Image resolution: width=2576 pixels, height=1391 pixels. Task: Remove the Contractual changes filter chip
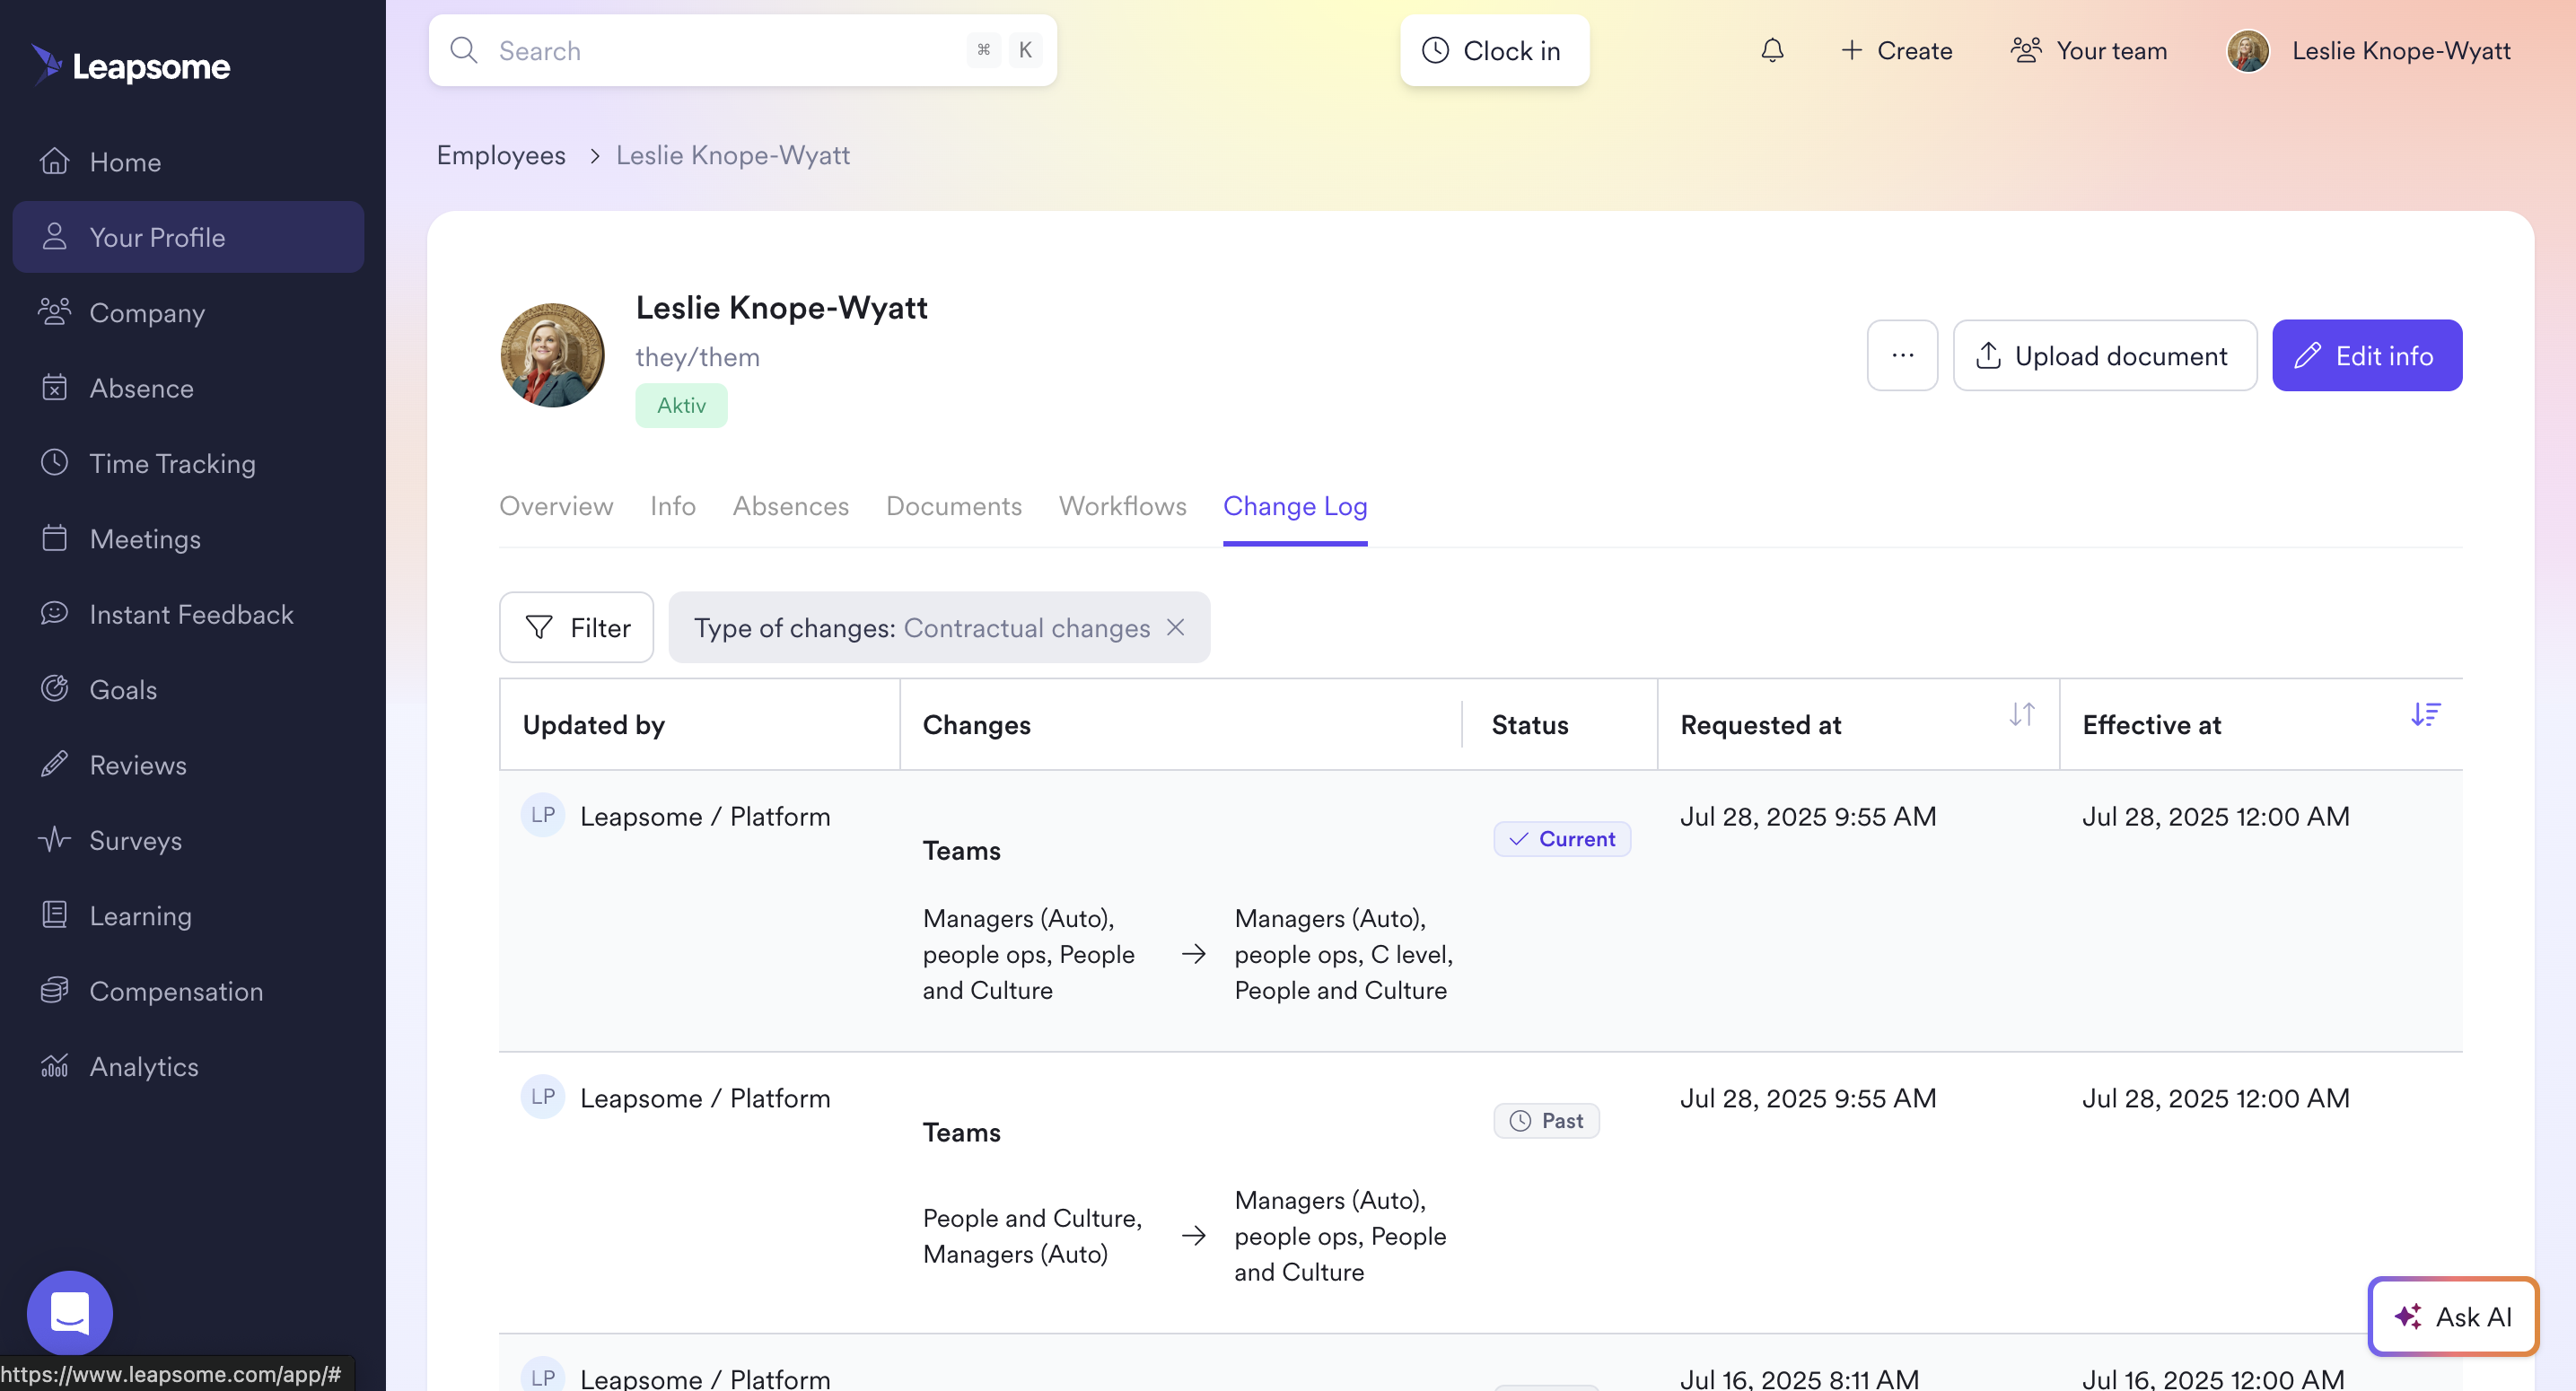[x=1176, y=627]
